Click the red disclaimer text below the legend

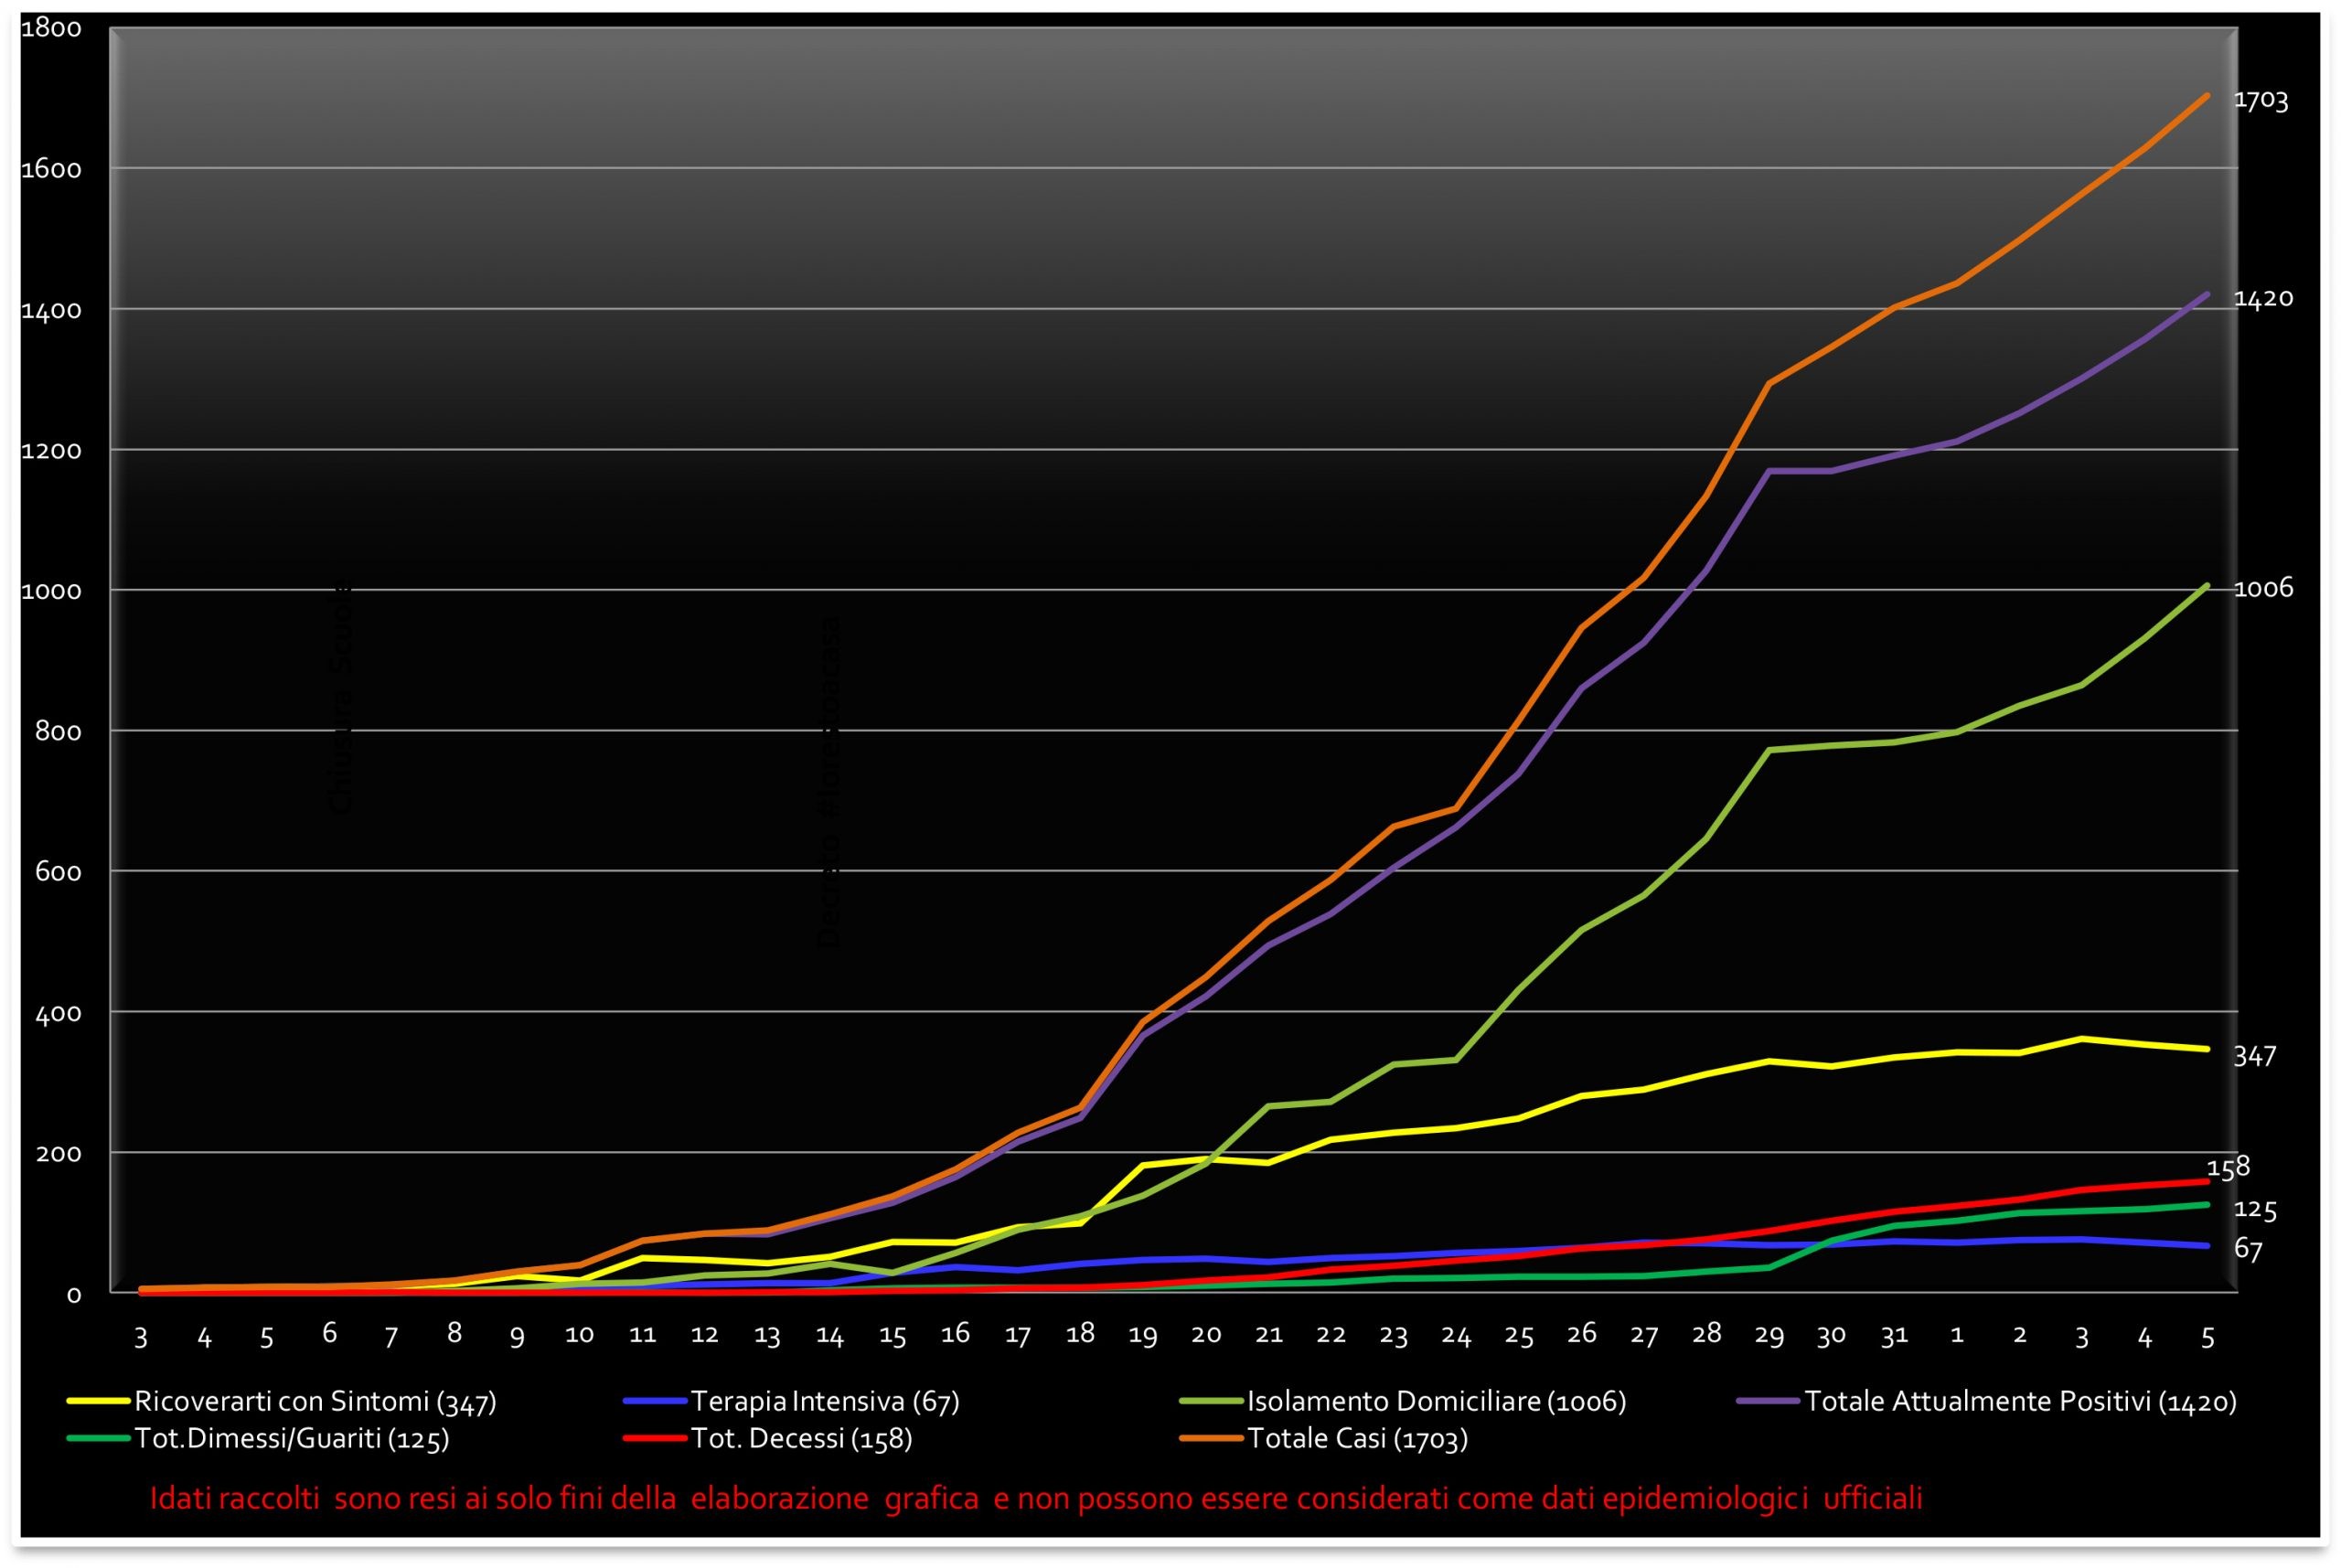1036,1498
